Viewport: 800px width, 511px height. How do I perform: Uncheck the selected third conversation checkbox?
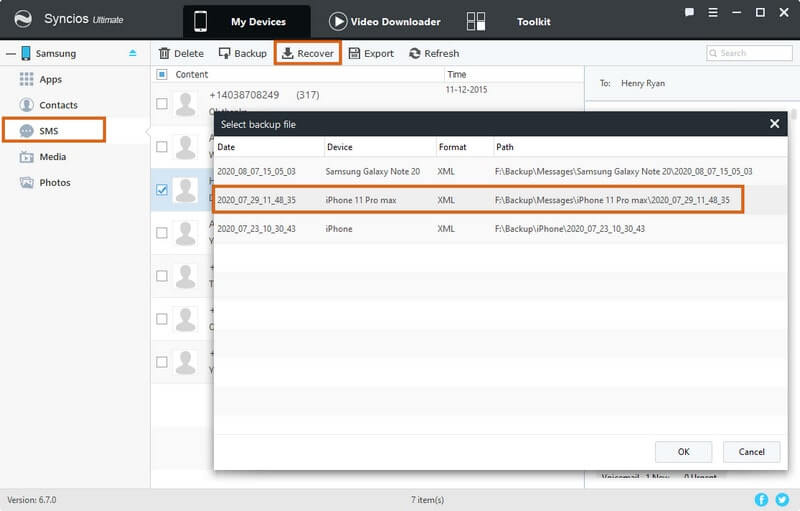point(162,190)
